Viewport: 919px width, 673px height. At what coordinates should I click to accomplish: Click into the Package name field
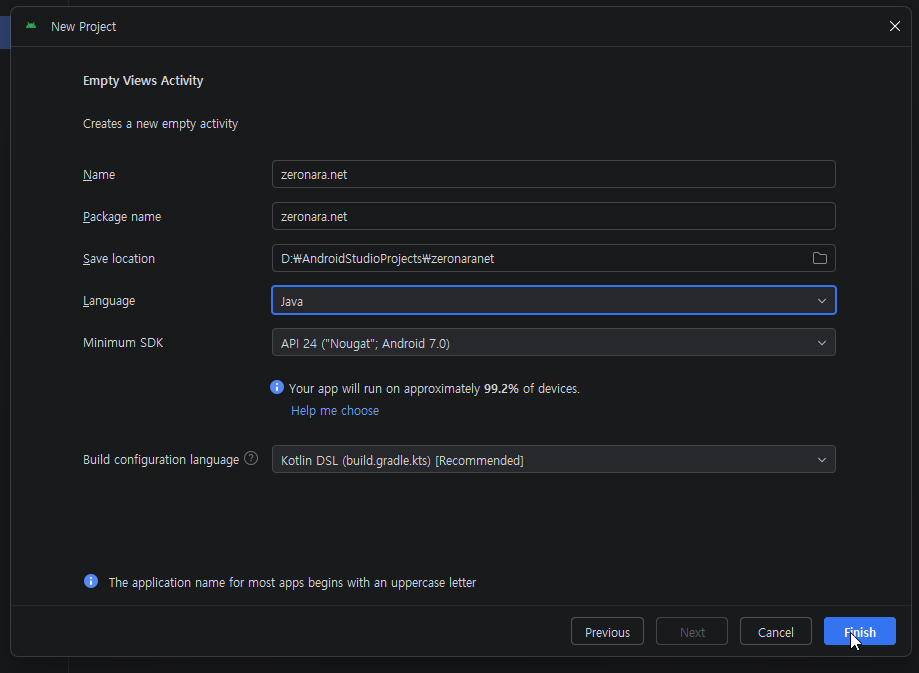553,216
